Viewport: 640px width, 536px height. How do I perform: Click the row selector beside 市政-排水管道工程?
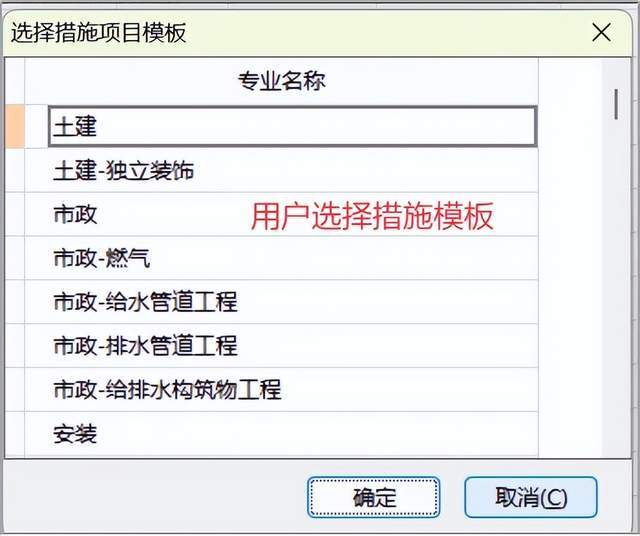tap(14, 346)
